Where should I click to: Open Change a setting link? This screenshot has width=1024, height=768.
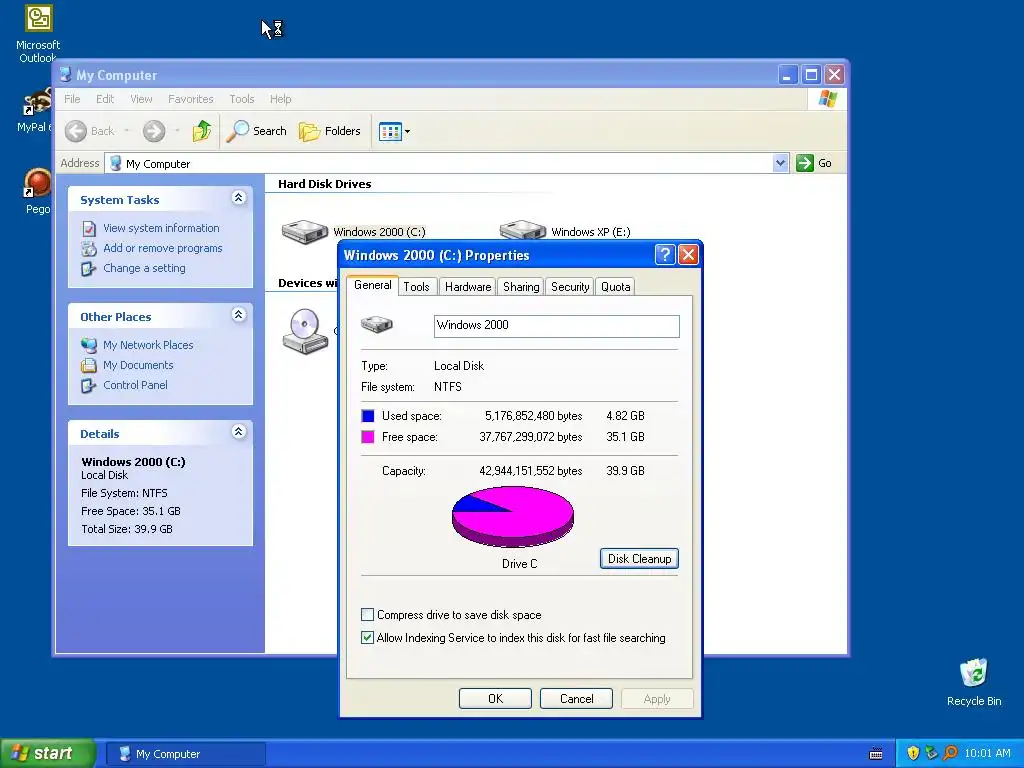point(144,268)
